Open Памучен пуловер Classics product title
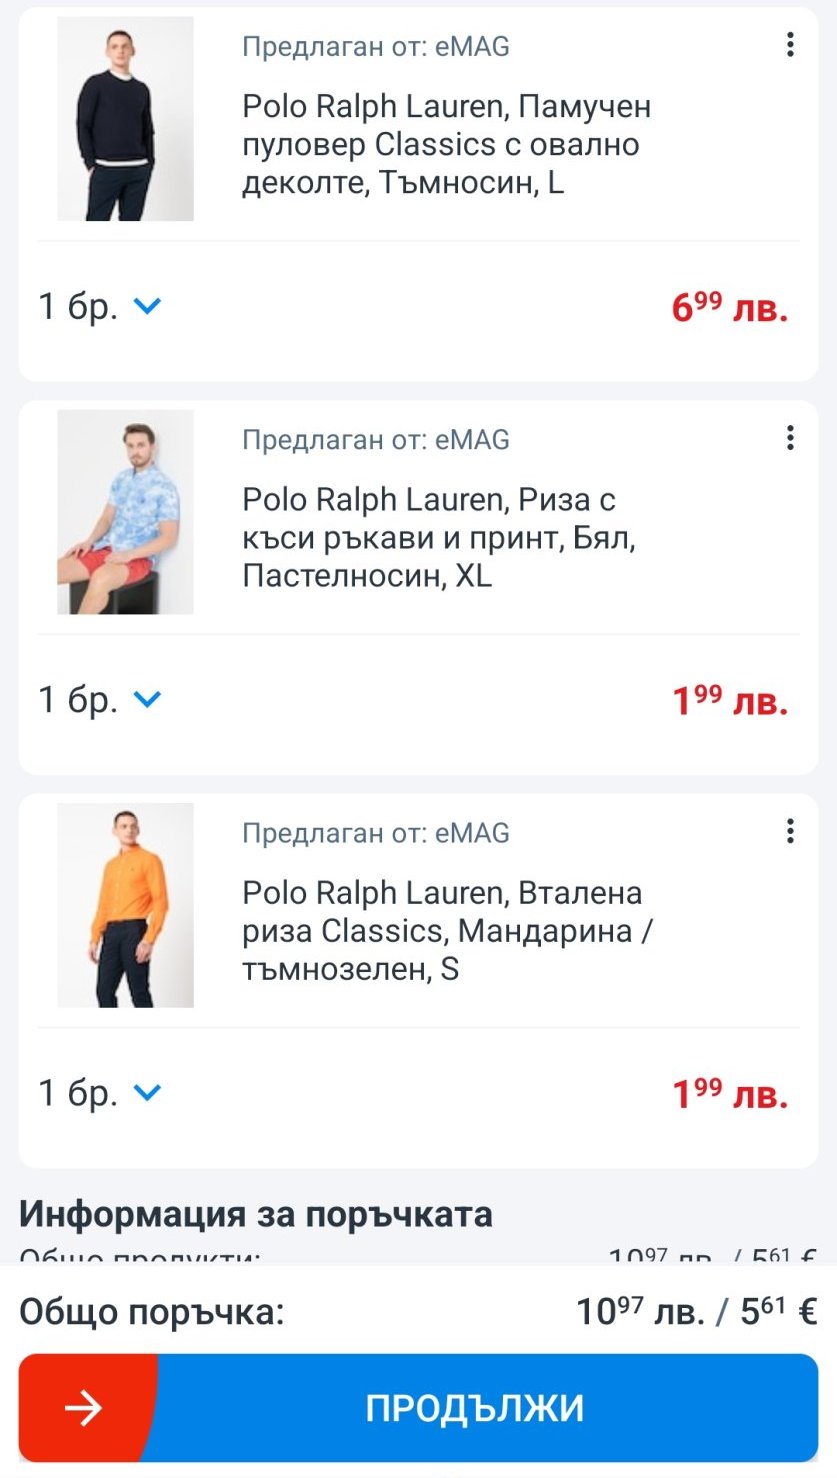The image size is (837, 1478). (x=446, y=144)
